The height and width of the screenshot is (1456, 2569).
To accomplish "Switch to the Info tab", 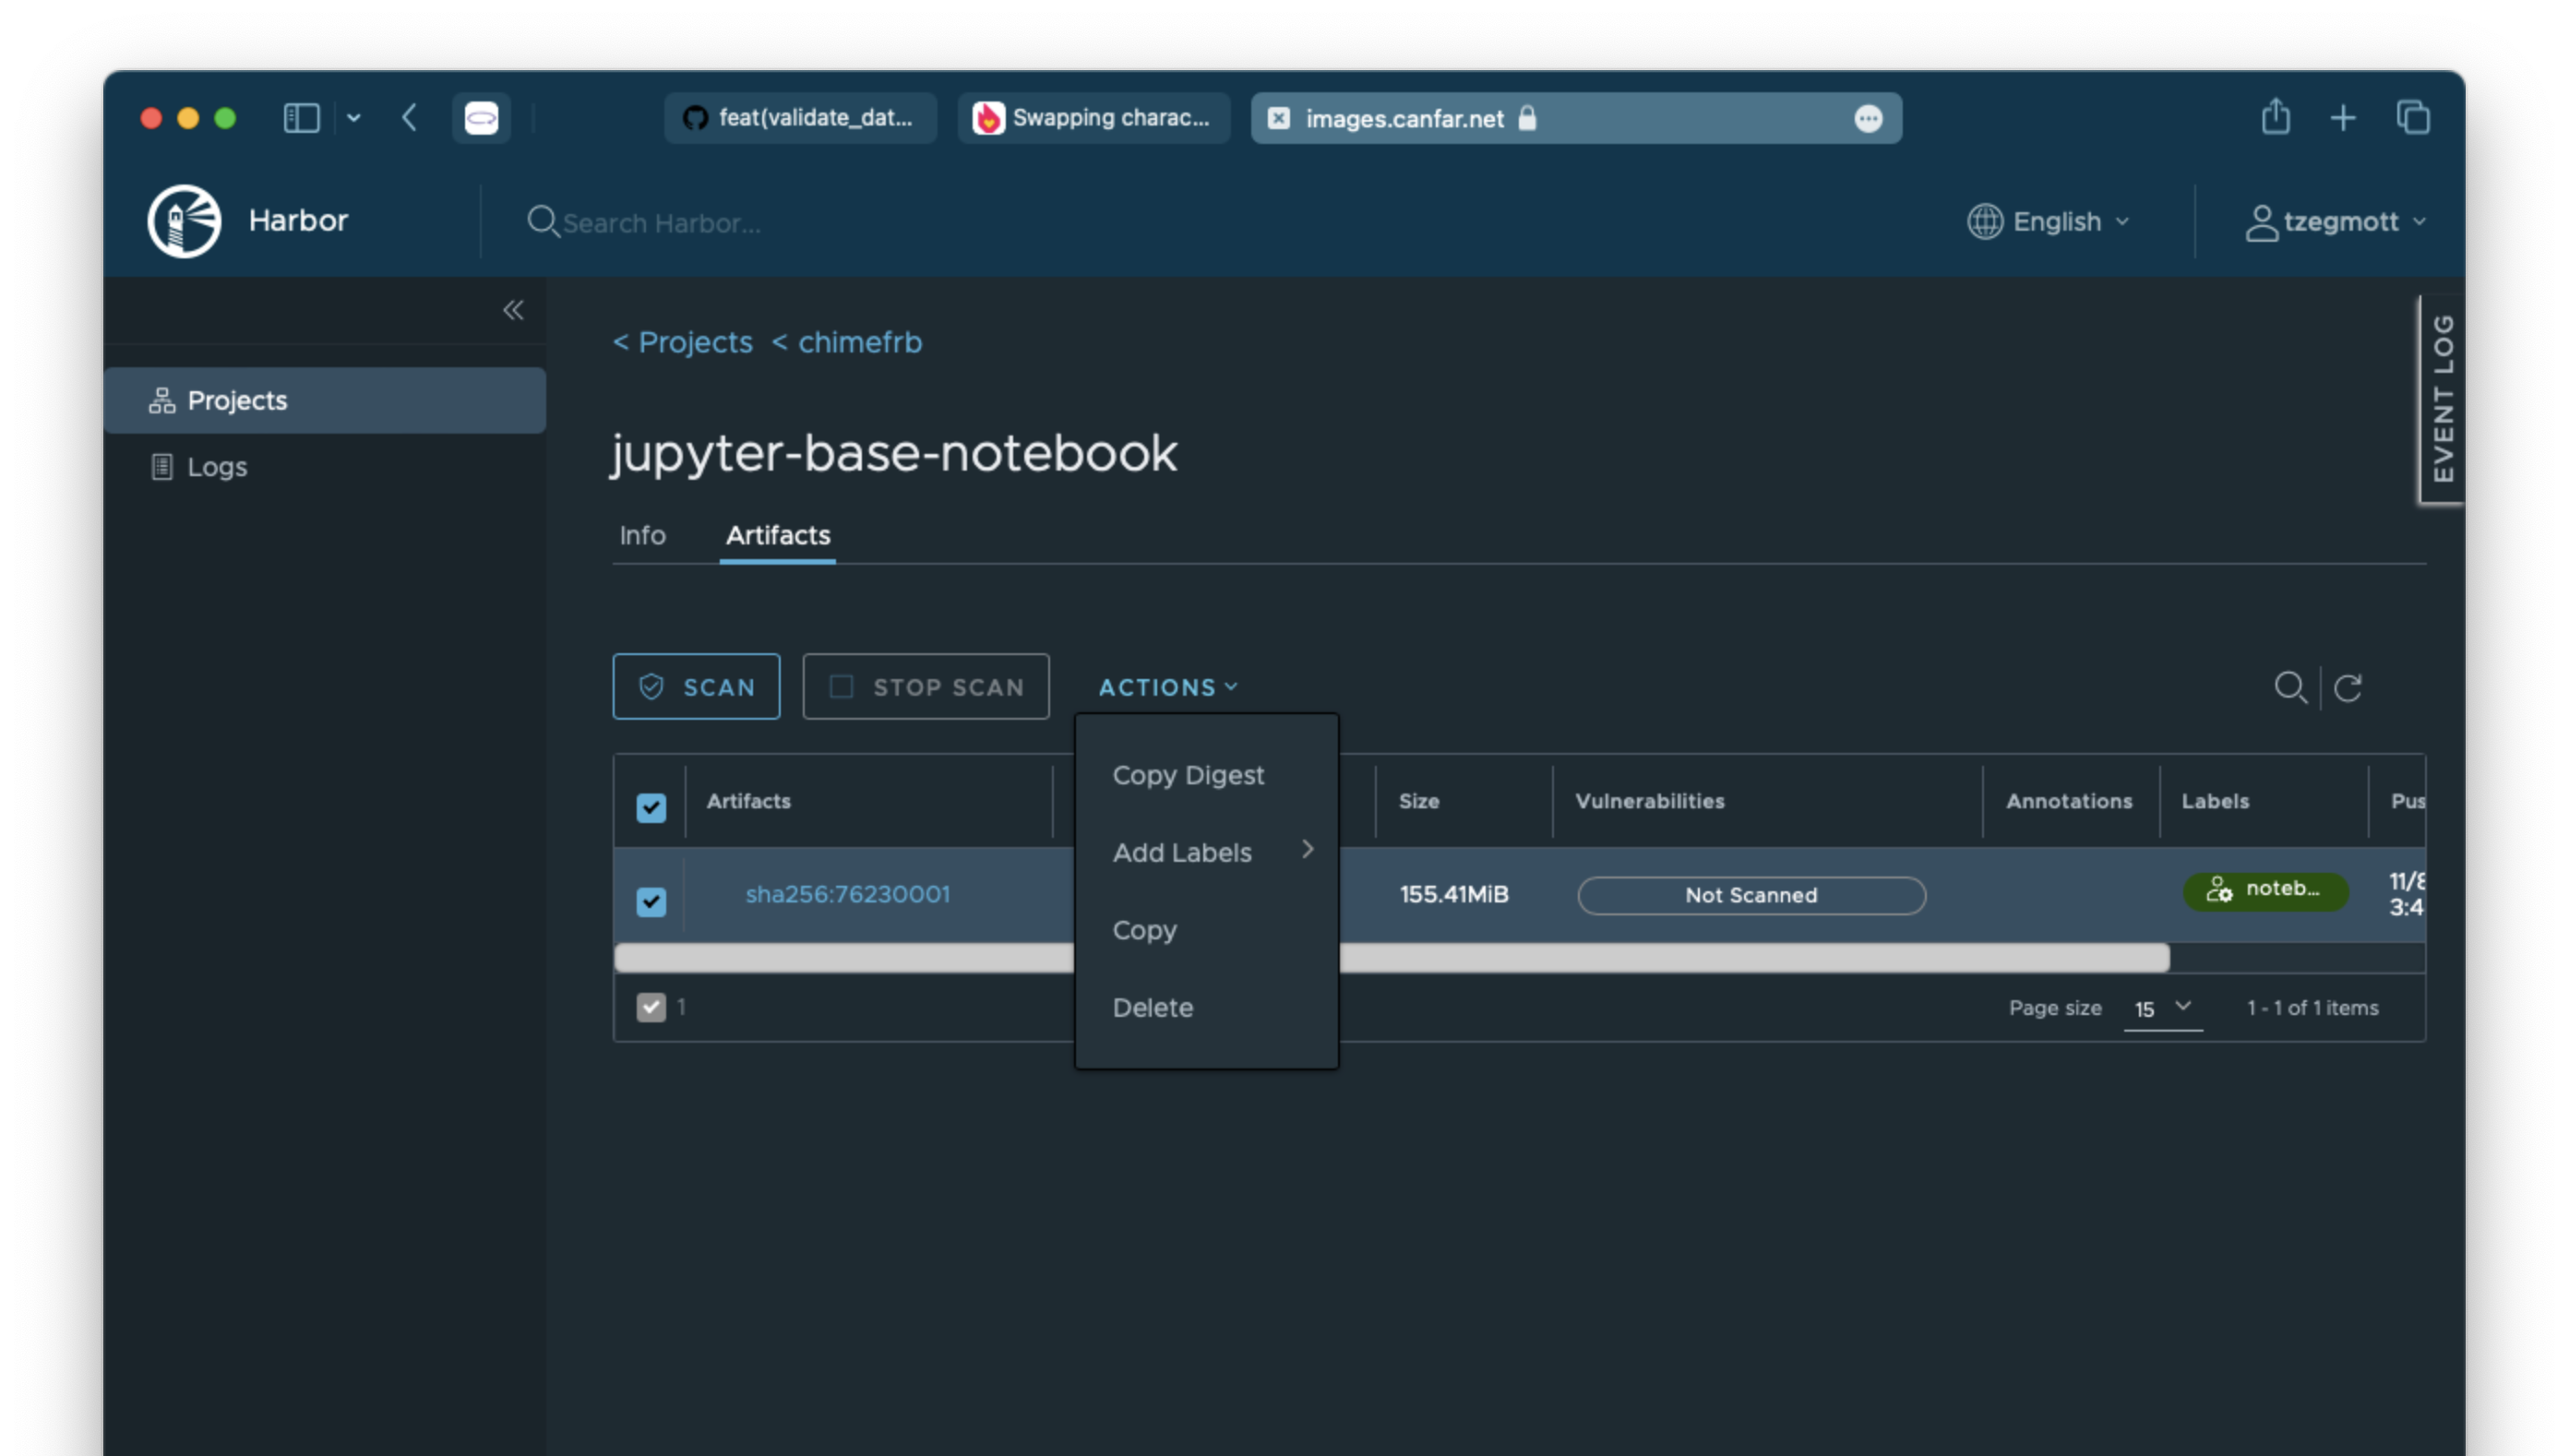I will (x=642, y=535).
